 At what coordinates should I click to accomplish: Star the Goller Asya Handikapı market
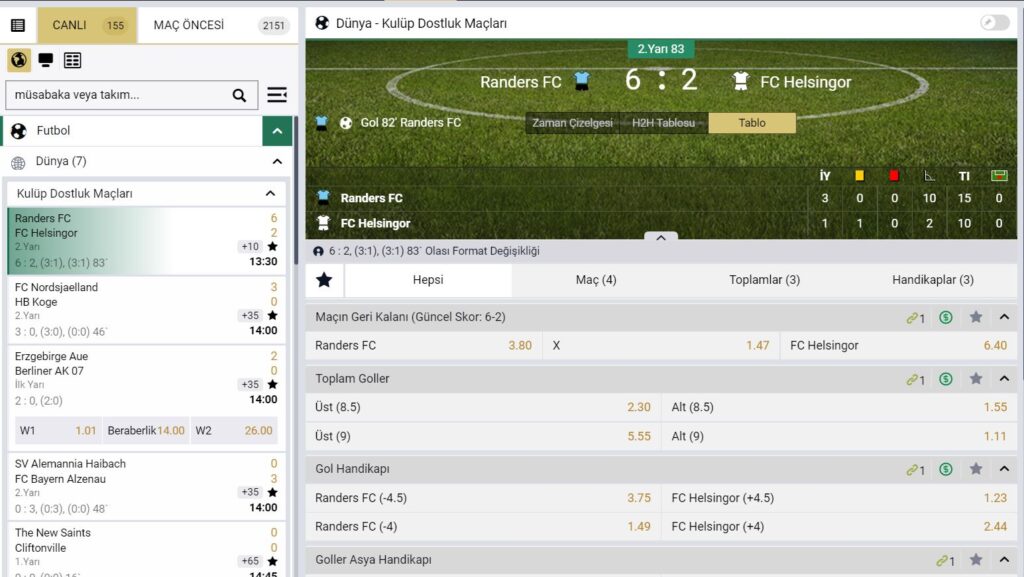pos(976,559)
